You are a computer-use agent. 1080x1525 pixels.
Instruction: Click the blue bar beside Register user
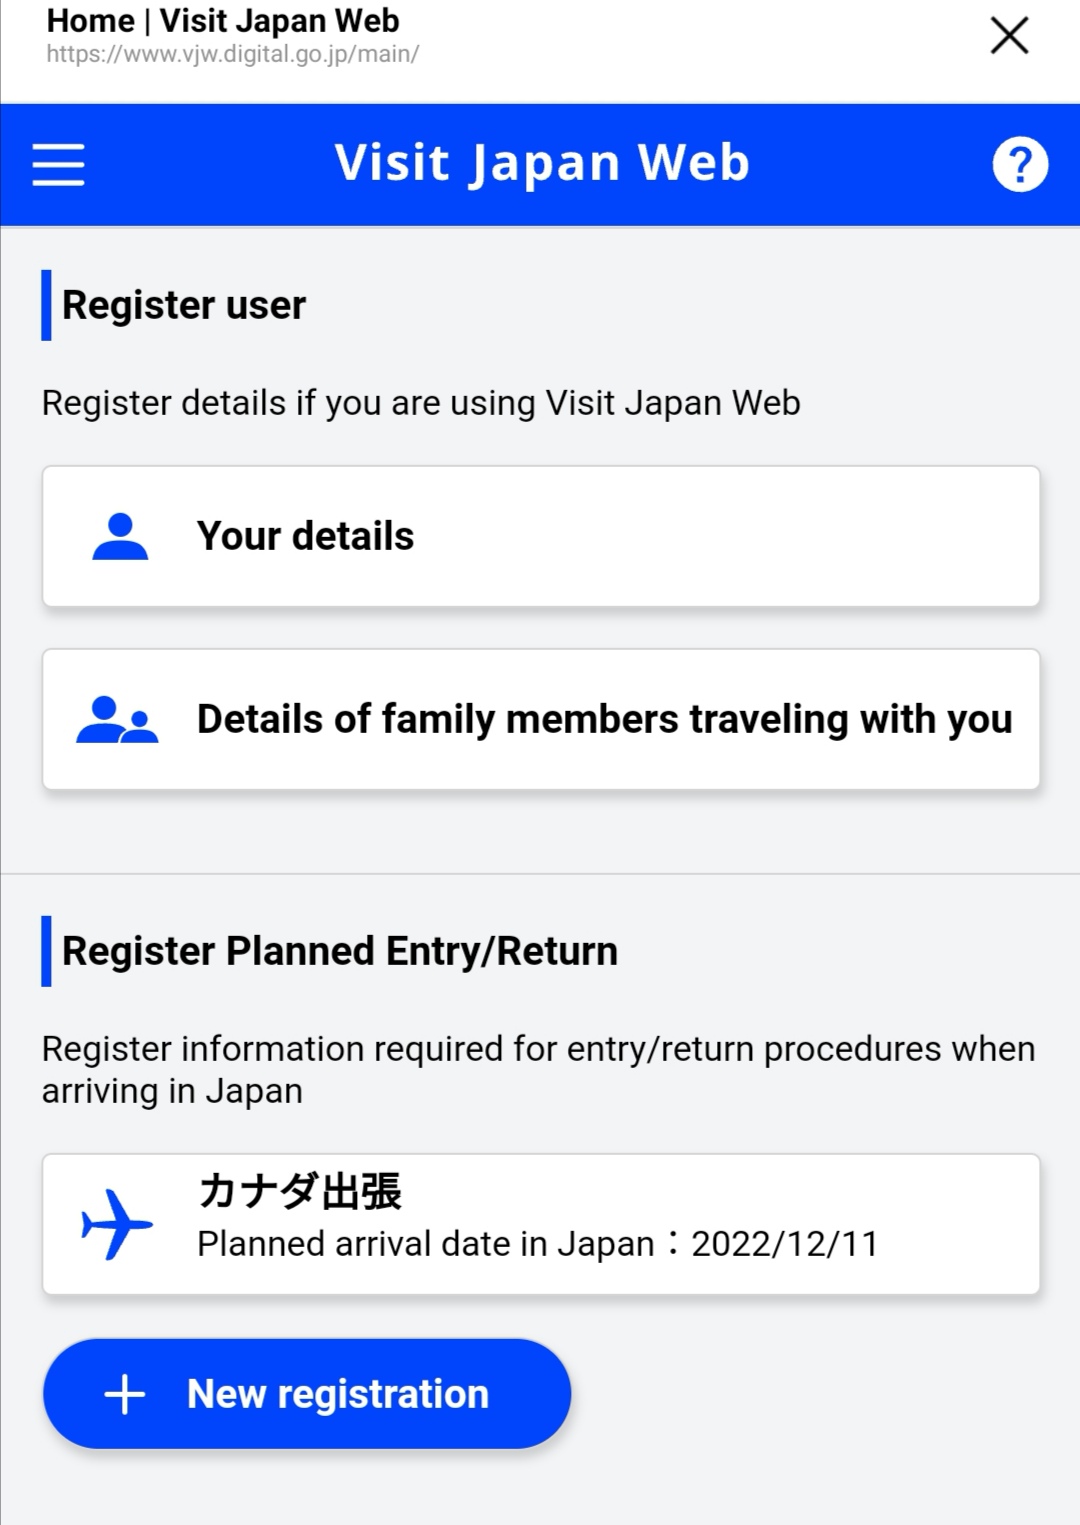tap(46, 305)
